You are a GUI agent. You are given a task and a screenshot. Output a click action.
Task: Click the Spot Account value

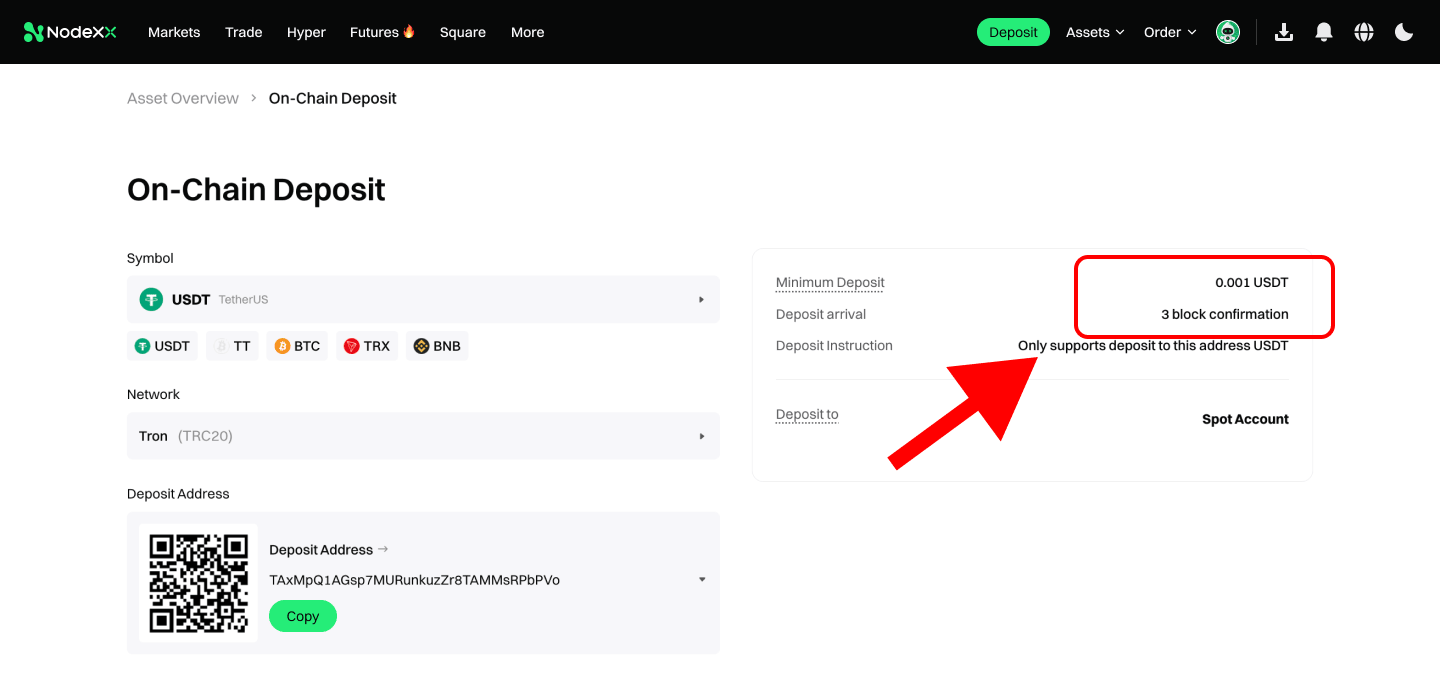pos(1245,419)
